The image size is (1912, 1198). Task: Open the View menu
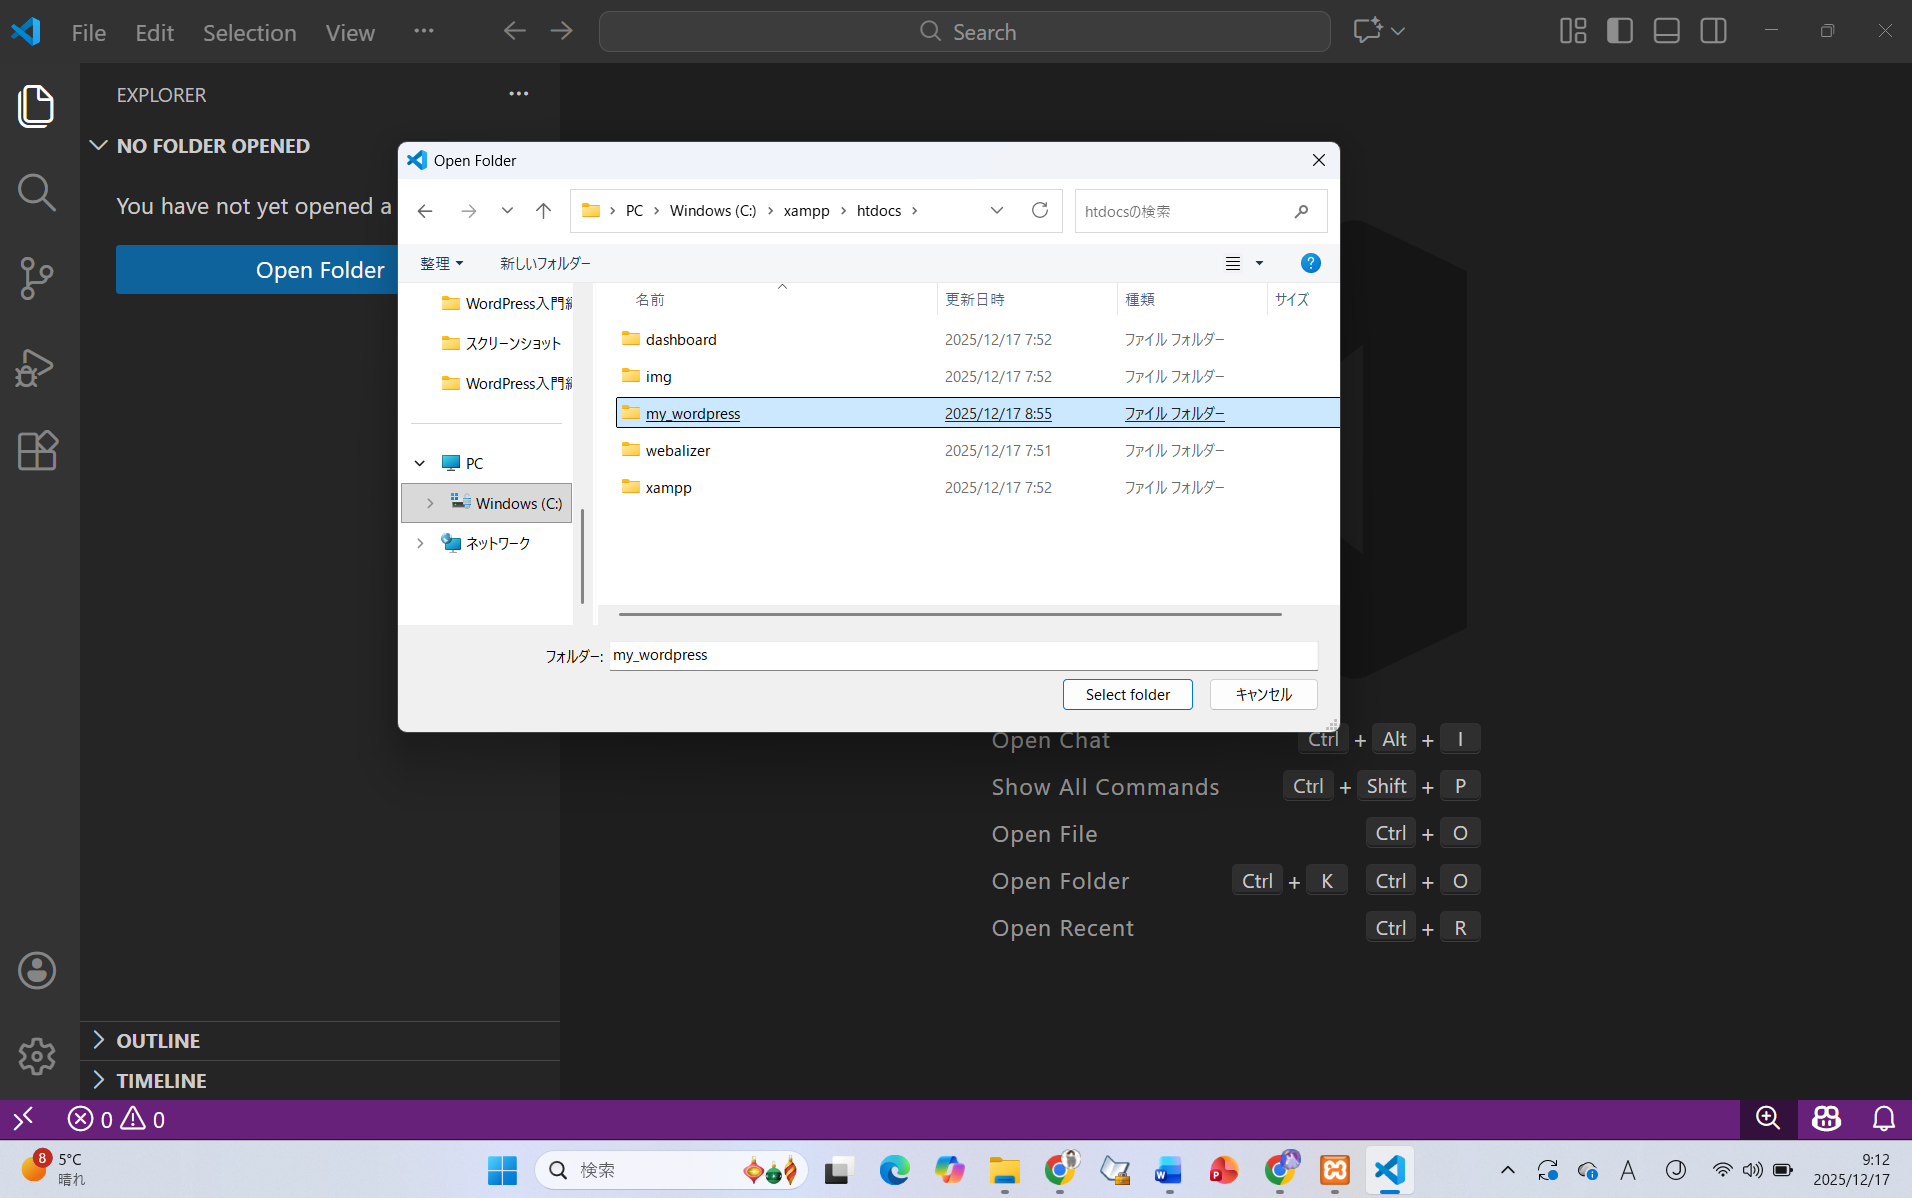point(350,33)
